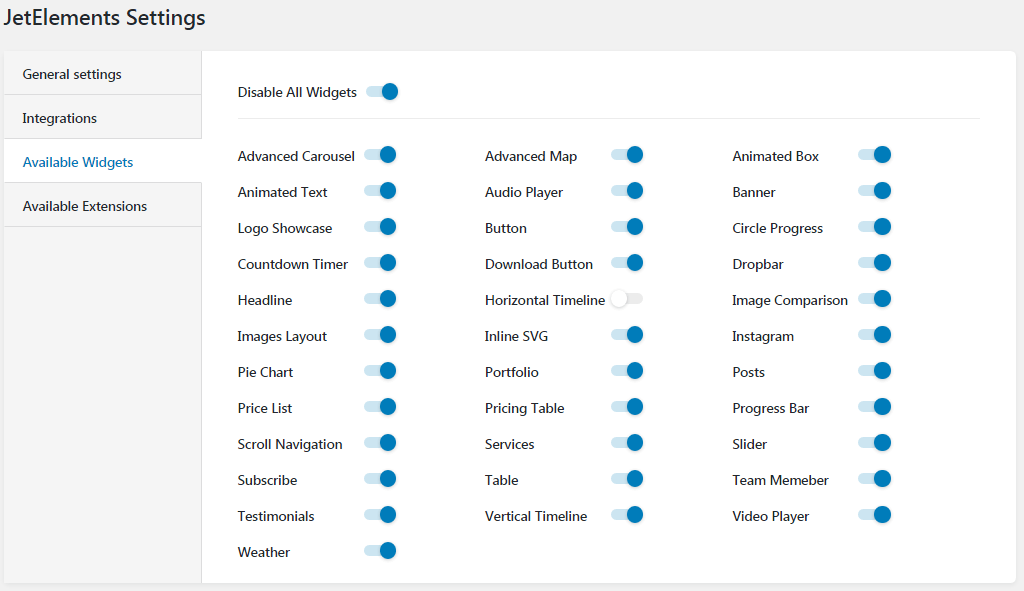Toggle the Image Comparison widget
The width and height of the screenshot is (1024, 591).
874,299
